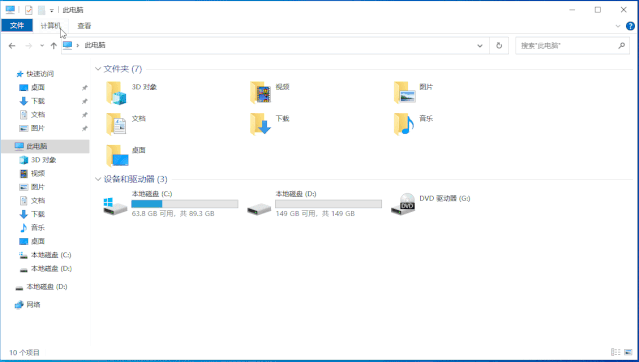Open the 文件 menu tab
This screenshot has width=639, height=362.
[x=17, y=26]
